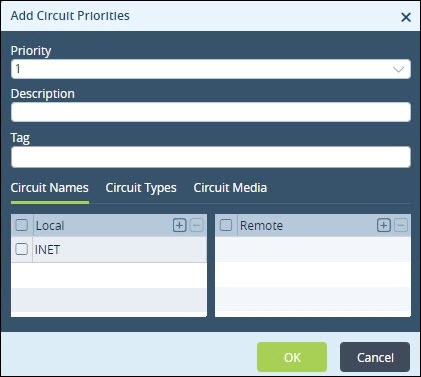Image resolution: width=421 pixels, height=377 pixels.
Task: Open the Priority dropdown chevron
Action: click(x=398, y=69)
